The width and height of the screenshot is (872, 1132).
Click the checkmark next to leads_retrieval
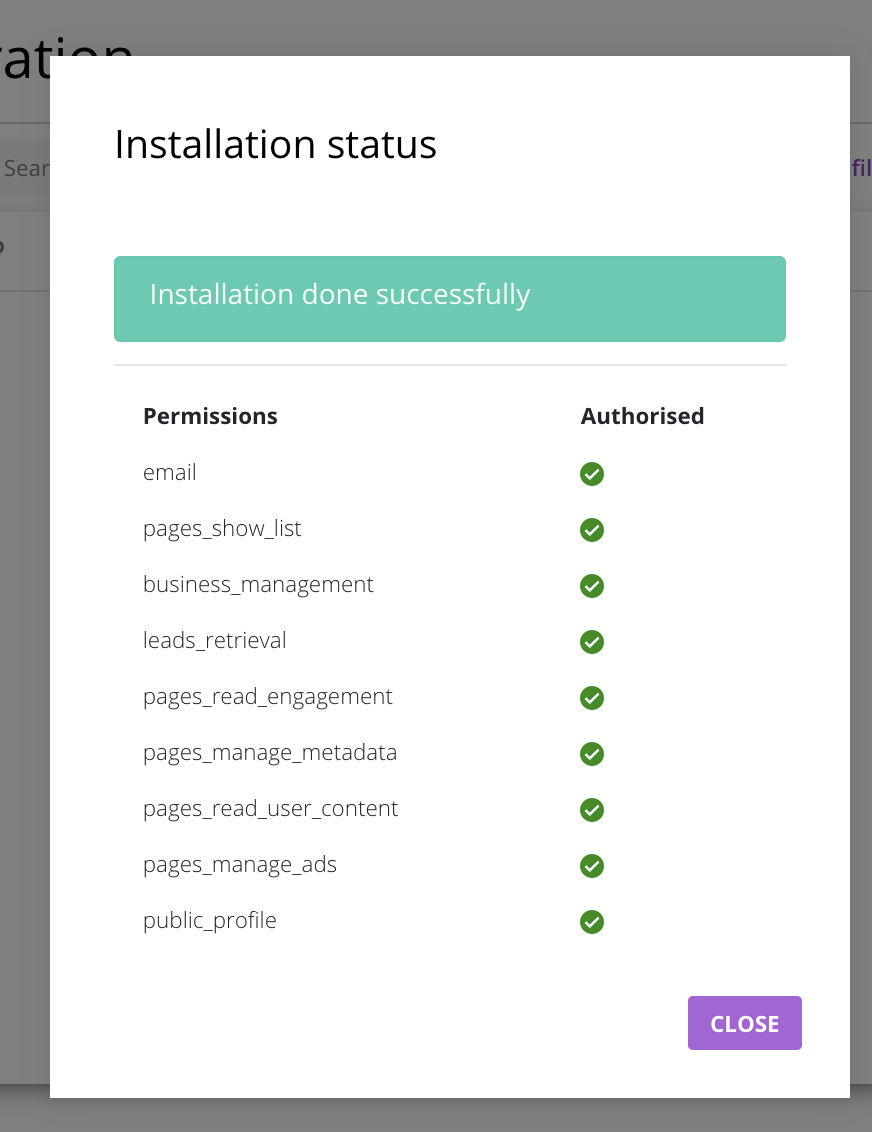point(591,642)
